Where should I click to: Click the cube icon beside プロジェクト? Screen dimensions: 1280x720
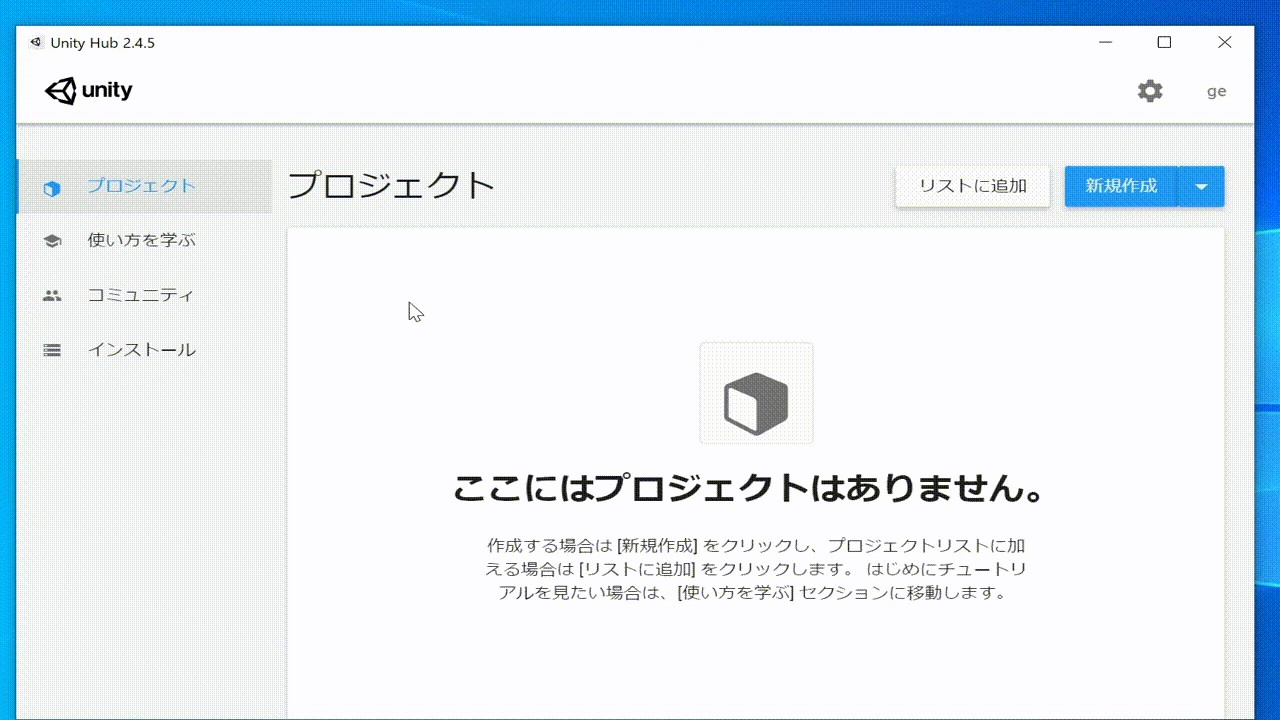pyautogui.click(x=52, y=187)
